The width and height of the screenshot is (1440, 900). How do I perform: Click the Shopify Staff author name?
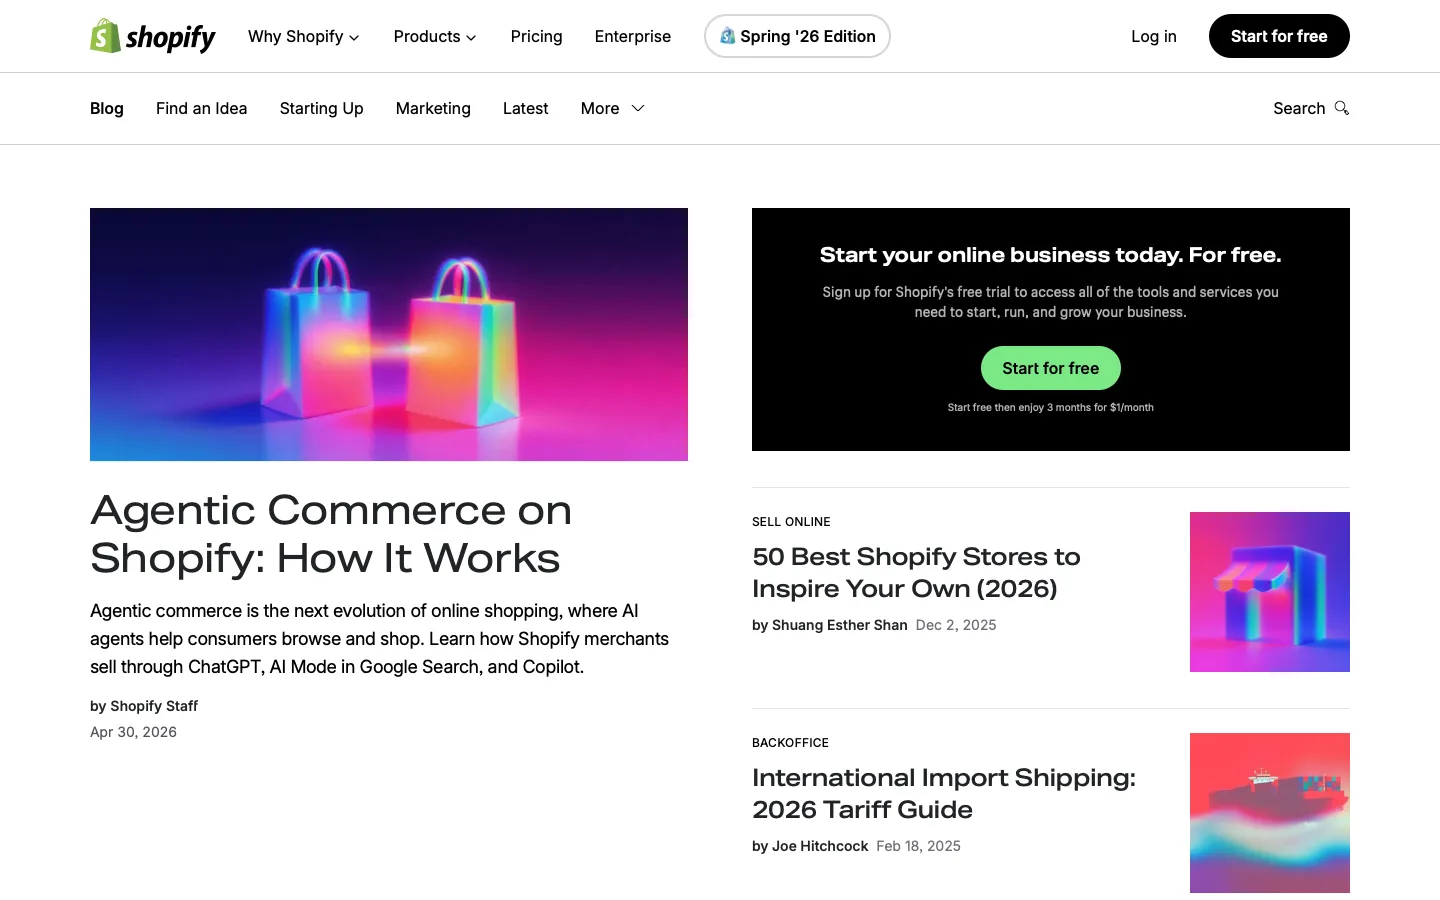point(154,706)
